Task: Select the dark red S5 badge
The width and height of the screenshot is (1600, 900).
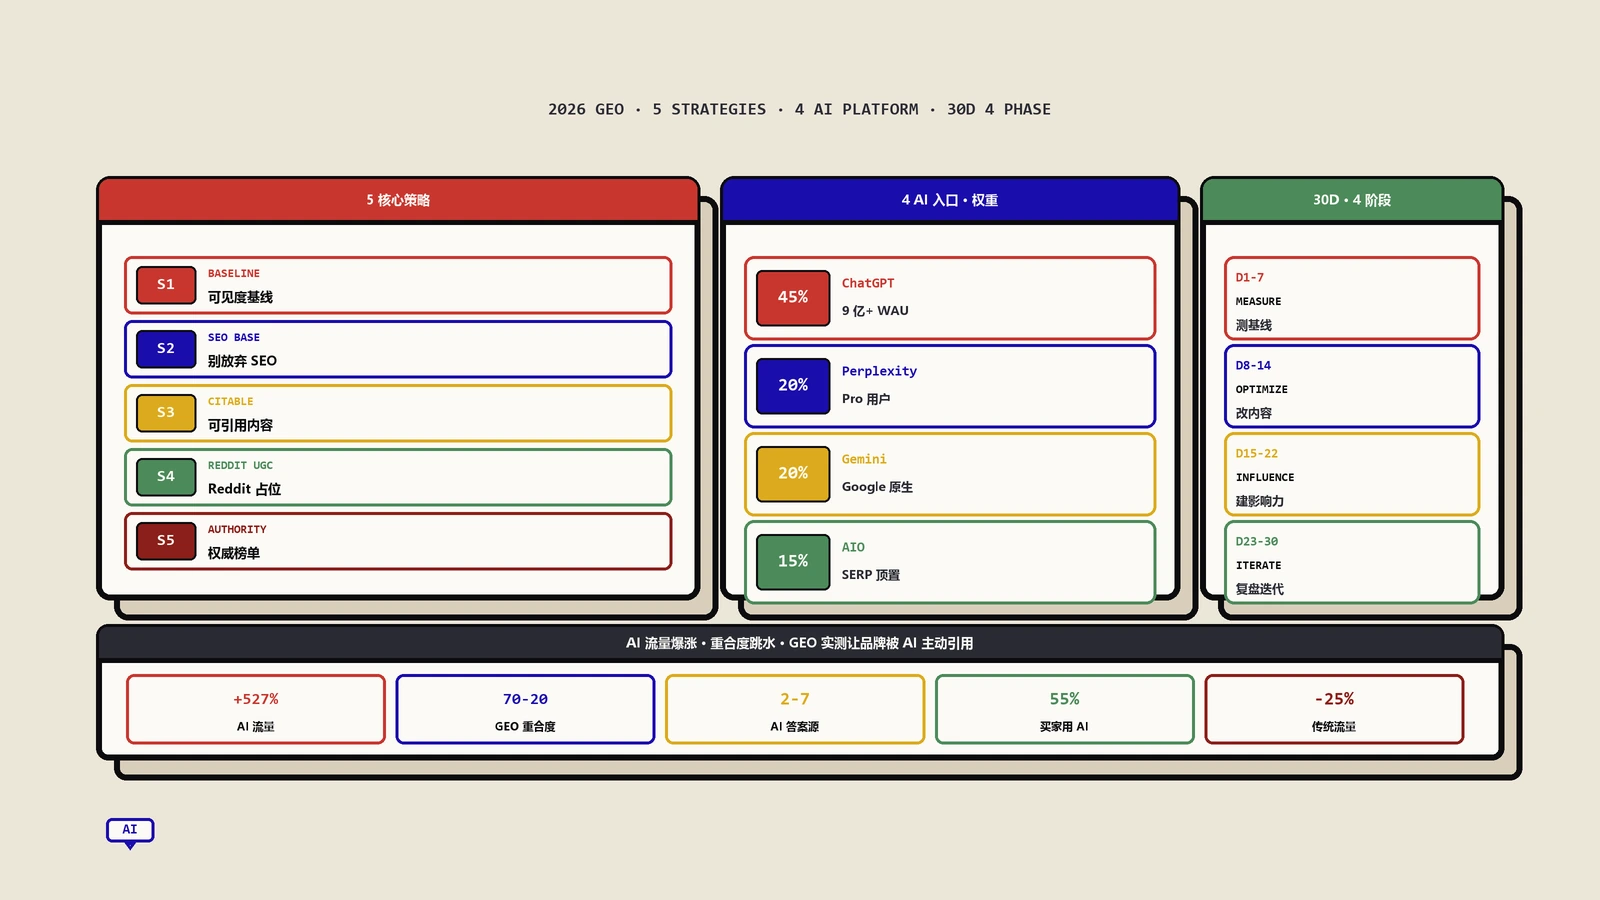Action: [166, 541]
